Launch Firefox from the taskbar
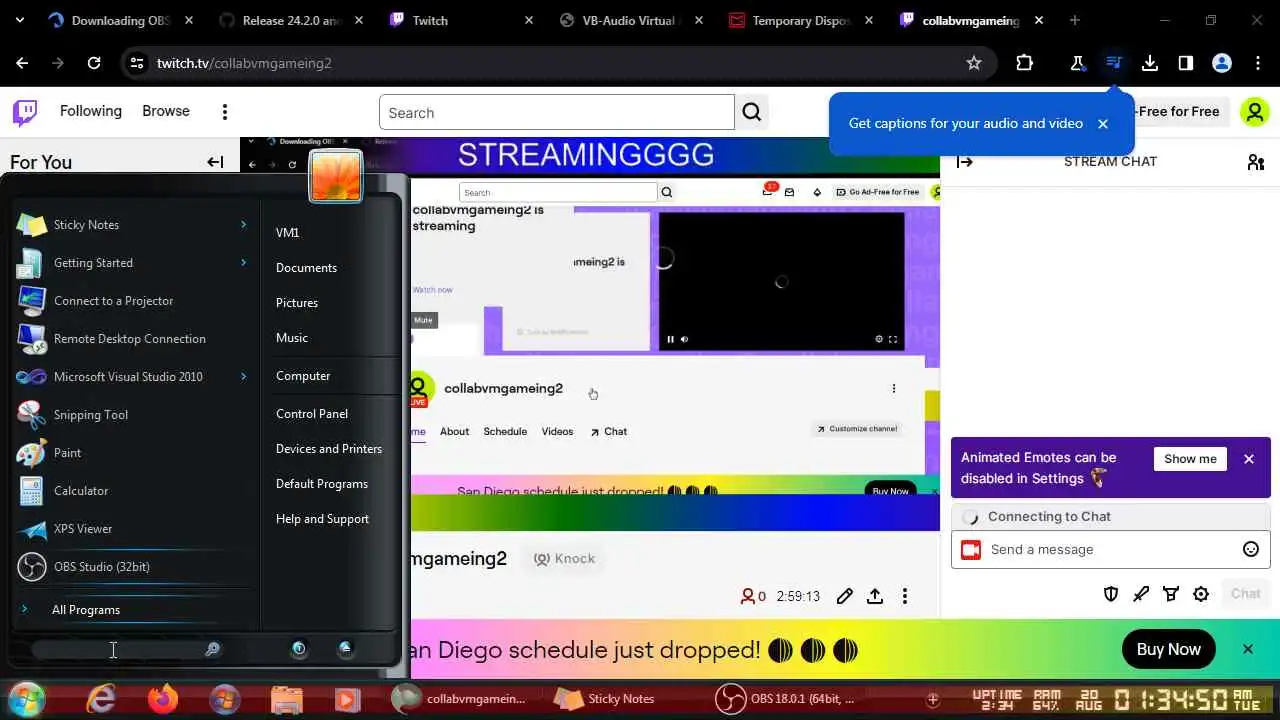Image resolution: width=1280 pixels, height=720 pixels. coord(162,699)
